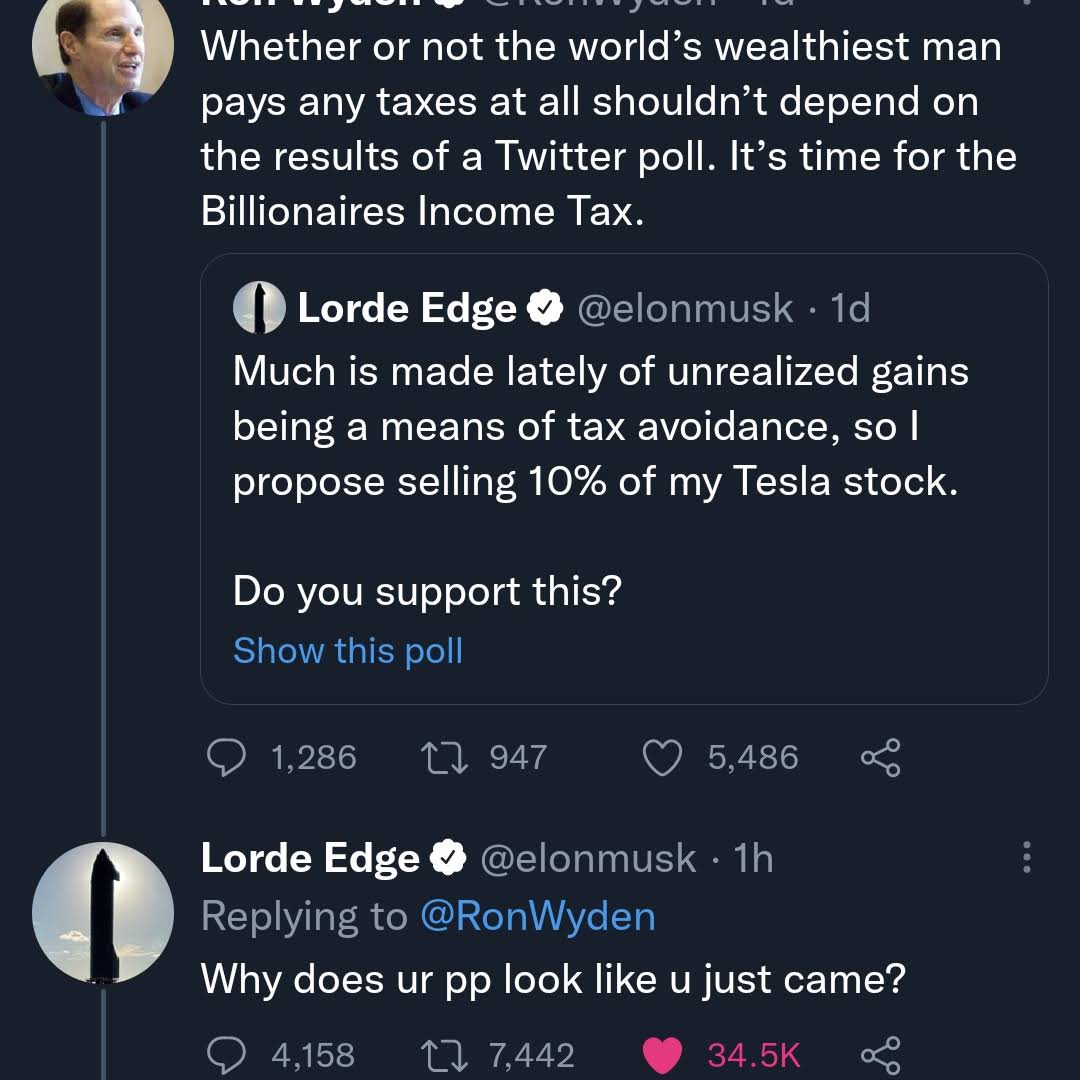This screenshot has height=1080, width=1080.
Task: Open the quoted tweet about Tesla stock
Action: click(624, 479)
